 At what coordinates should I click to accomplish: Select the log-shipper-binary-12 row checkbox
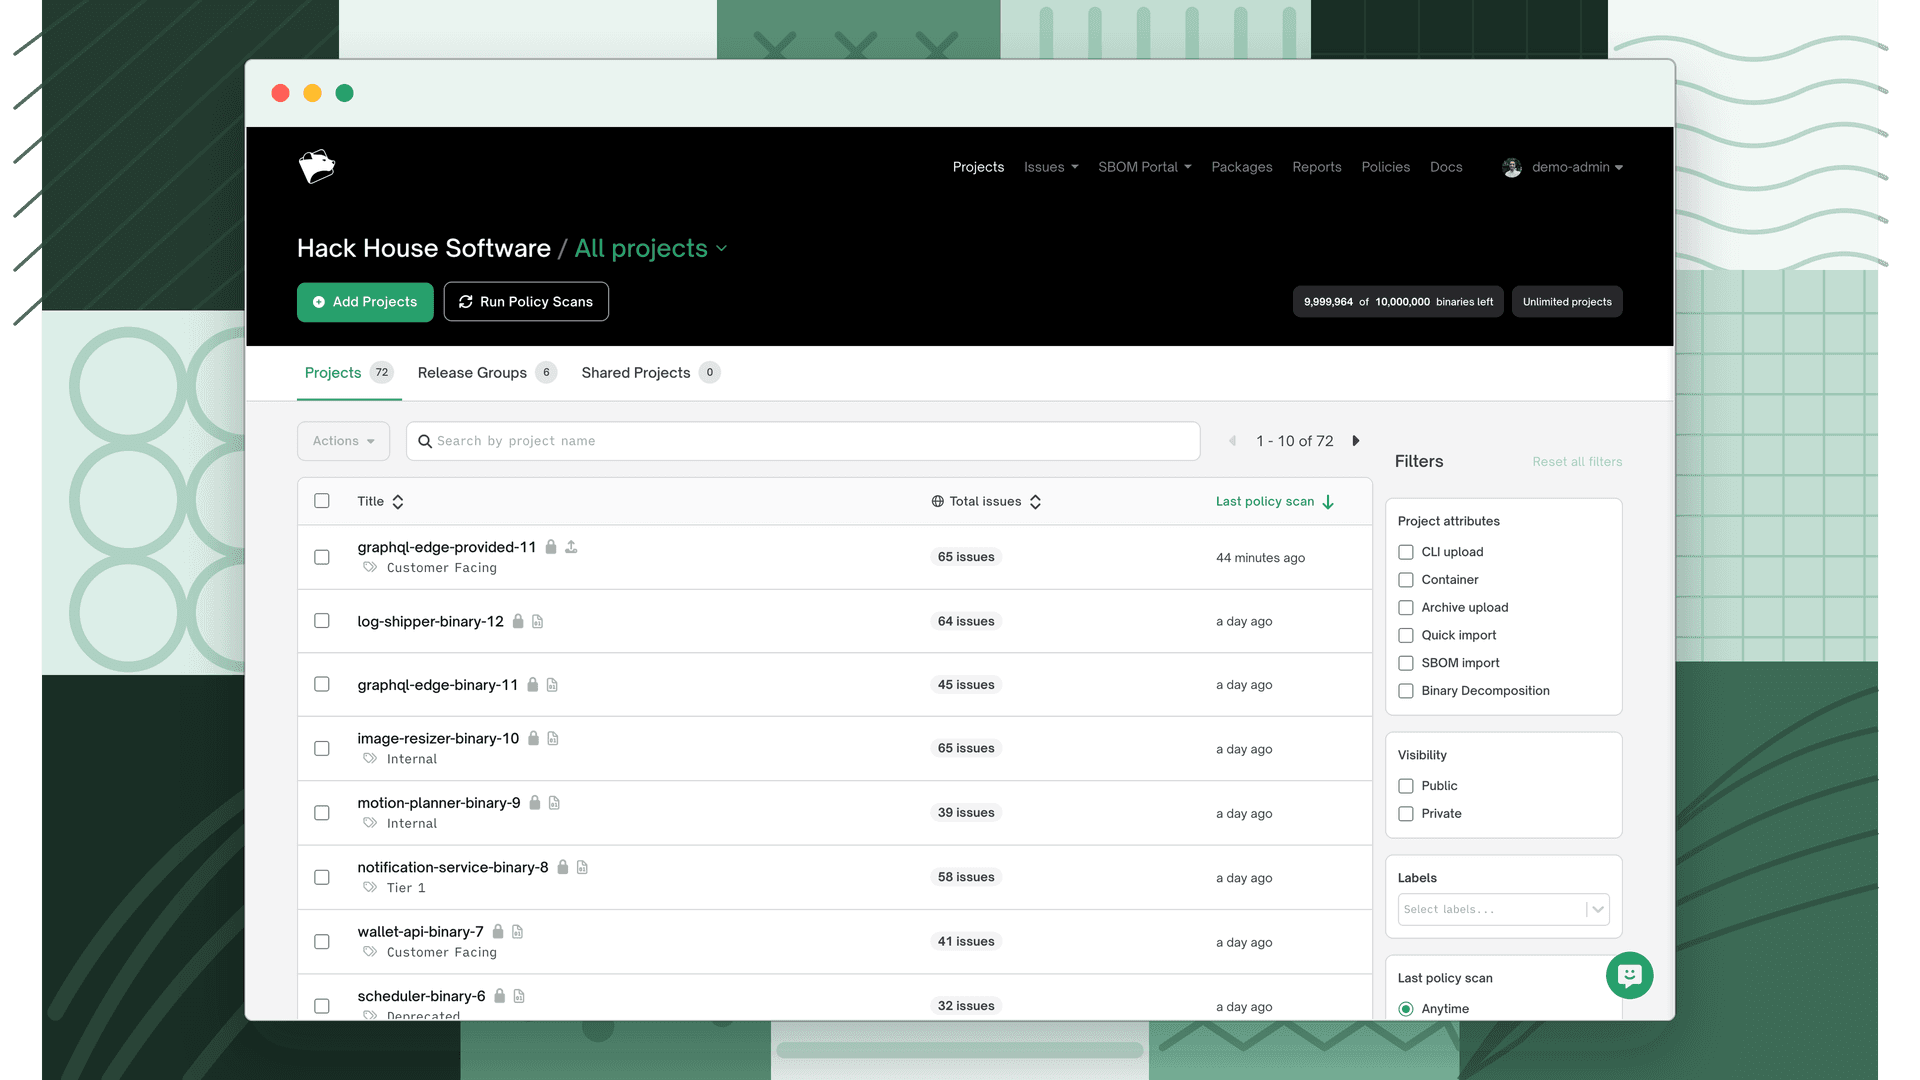pos(322,621)
